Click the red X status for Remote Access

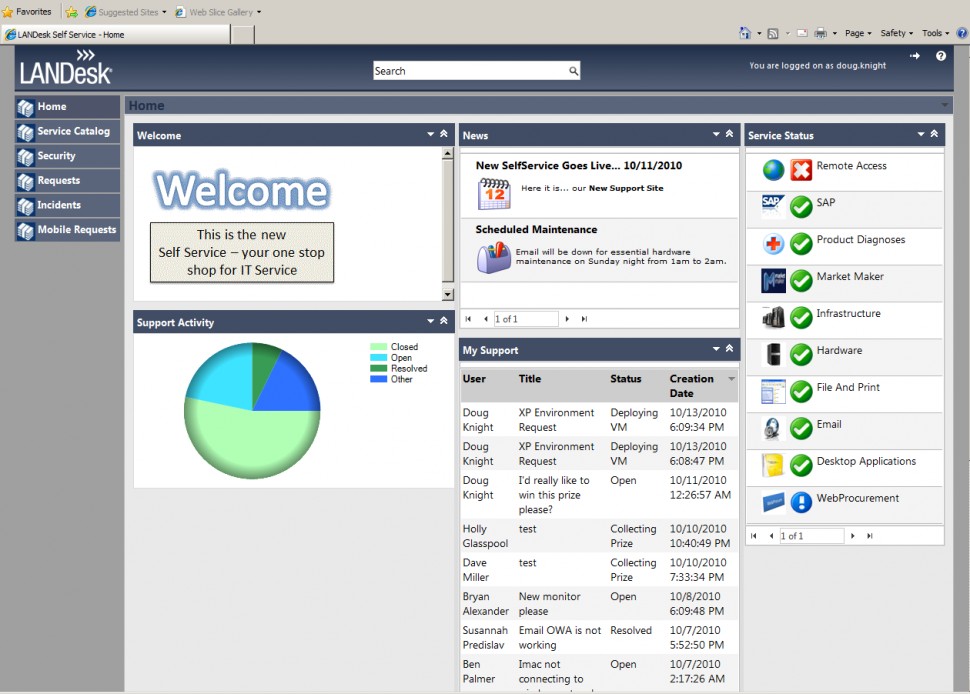(801, 170)
